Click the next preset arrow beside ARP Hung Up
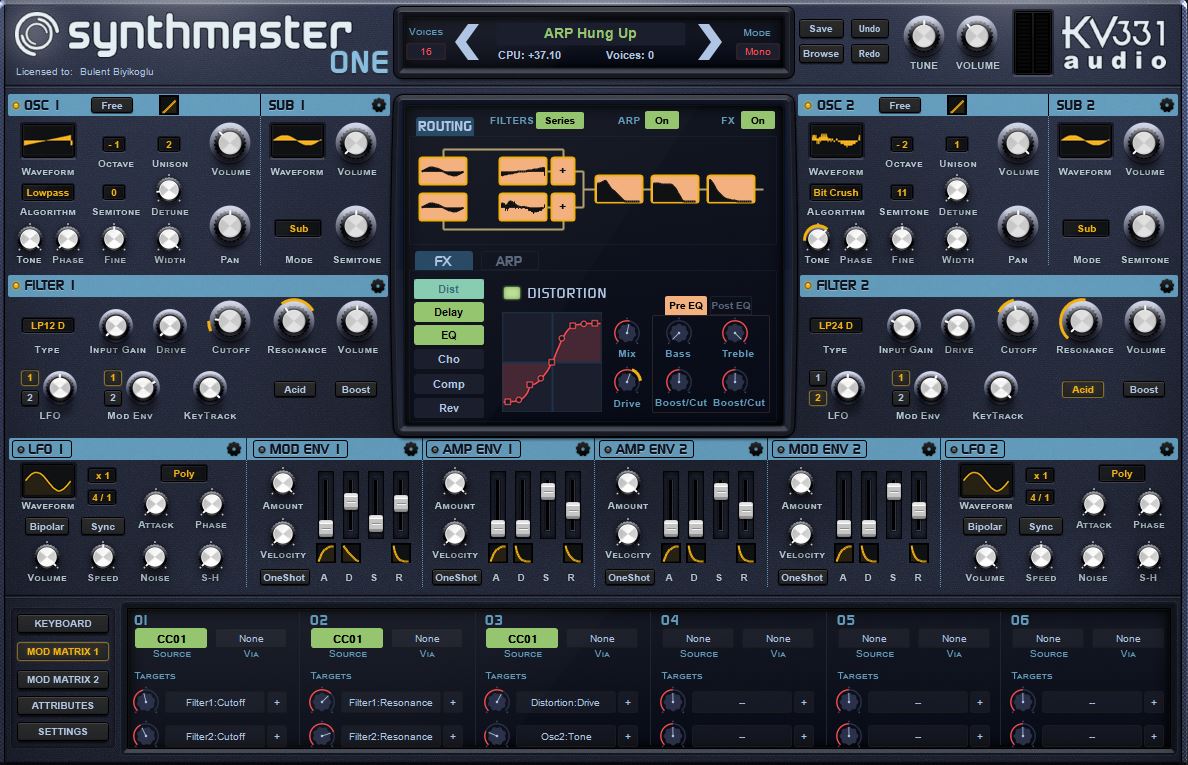Viewport: 1188px width, 765px height. [x=708, y=43]
